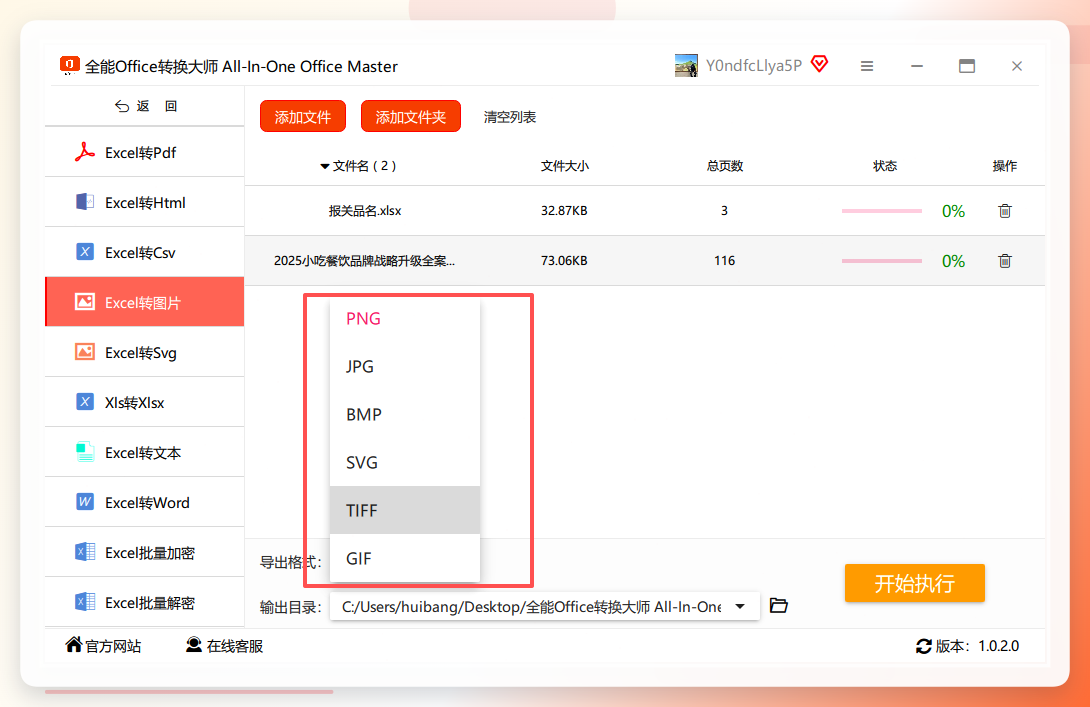Browse output folder with folder icon
Viewport: 1090px width, 707px height.
coord(779,606)
